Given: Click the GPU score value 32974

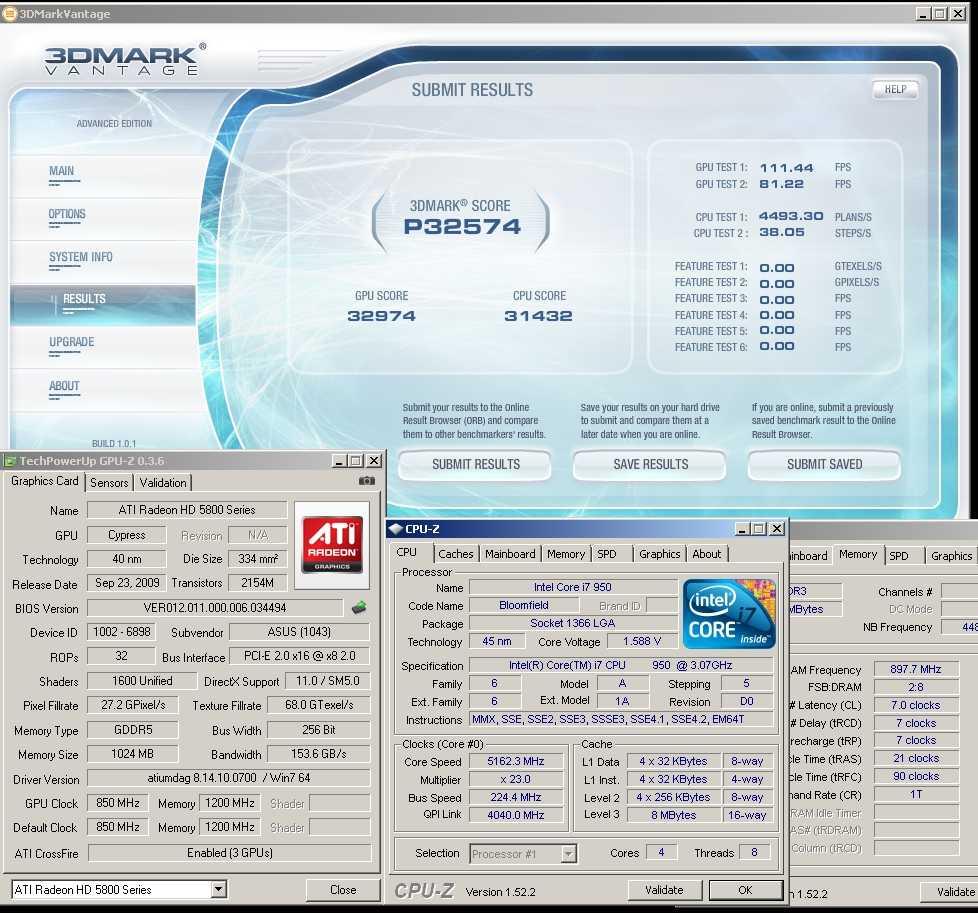Looking at the screenshot, I should (381, 316).
